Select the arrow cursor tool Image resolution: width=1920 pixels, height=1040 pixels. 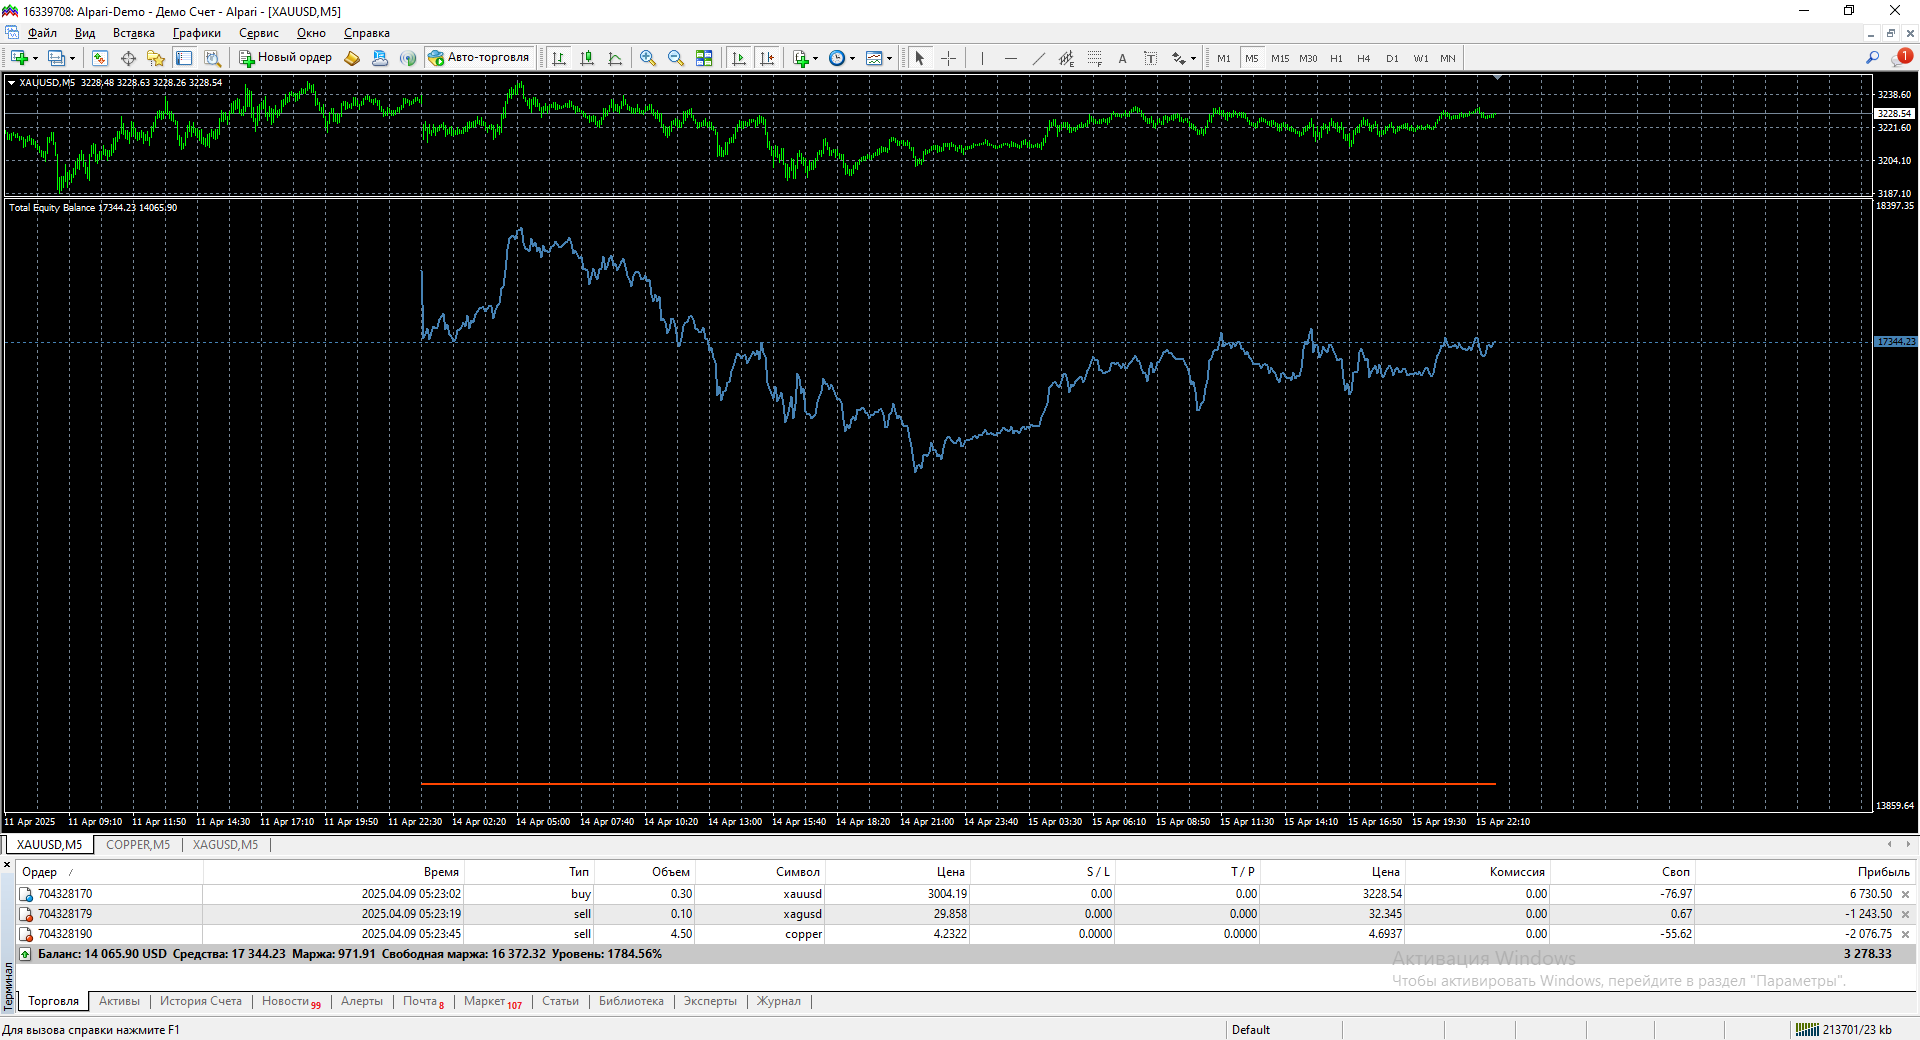pyautogui.click(x=920, y=58)
